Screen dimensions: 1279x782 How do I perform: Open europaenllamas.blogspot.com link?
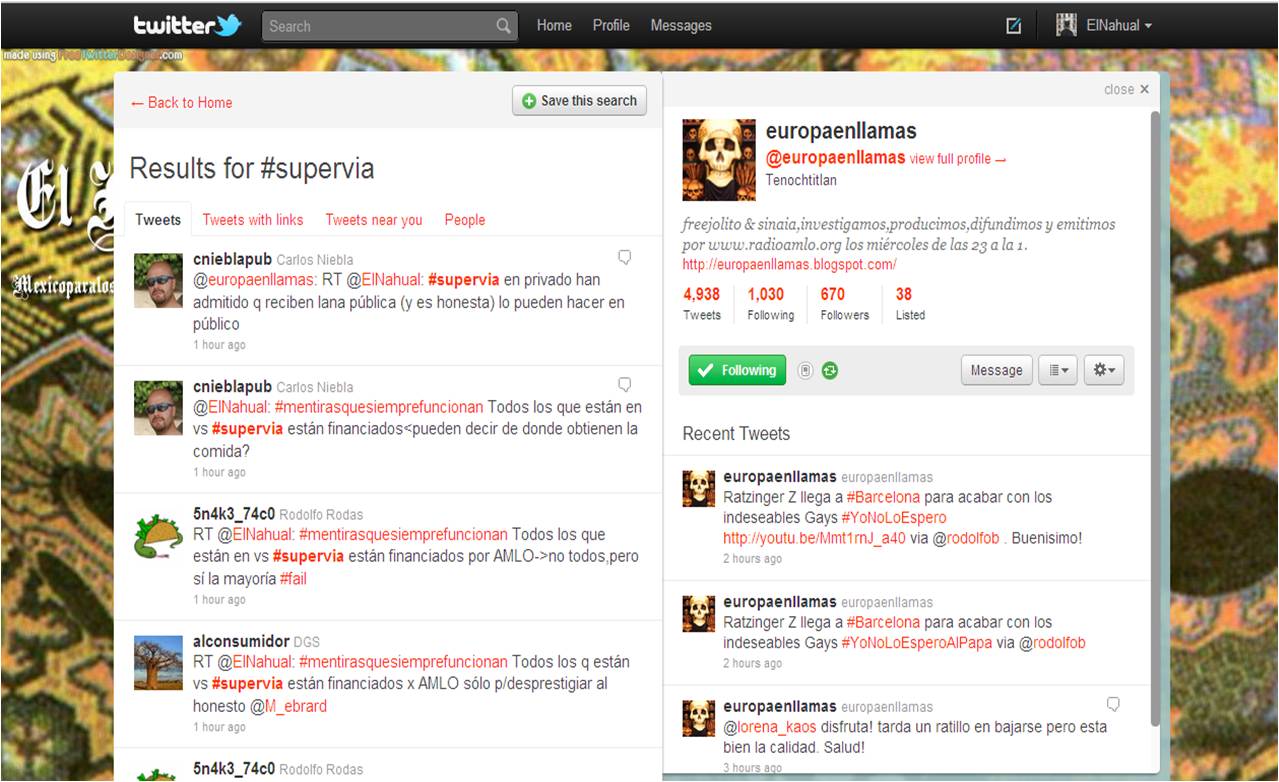tap(790, 265)
